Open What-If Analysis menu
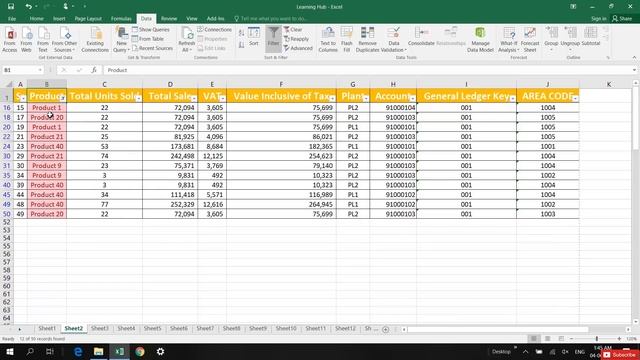Screen dimensions: 640x360 (x=509, y=40)
